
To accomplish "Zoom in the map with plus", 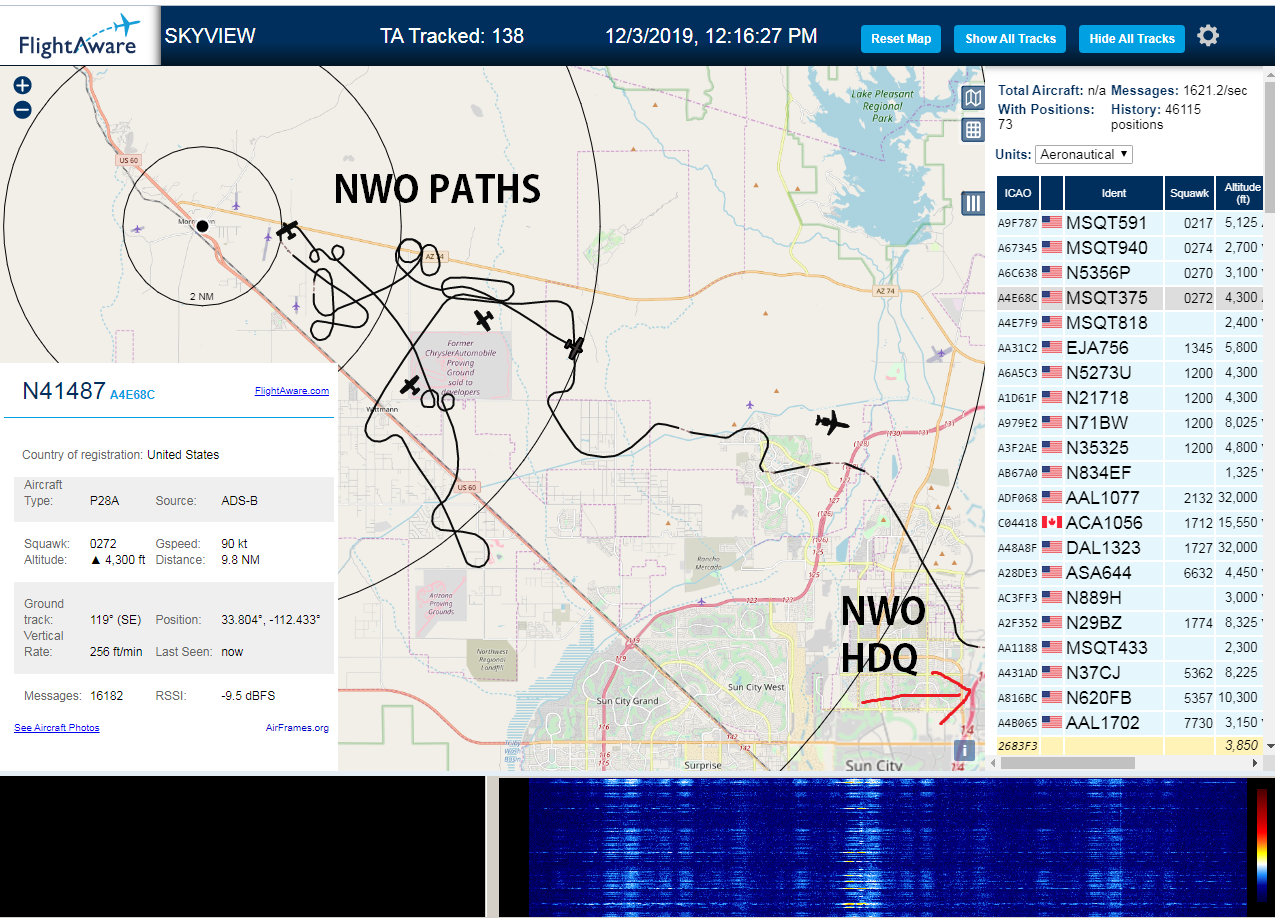I will click(22, 86).
